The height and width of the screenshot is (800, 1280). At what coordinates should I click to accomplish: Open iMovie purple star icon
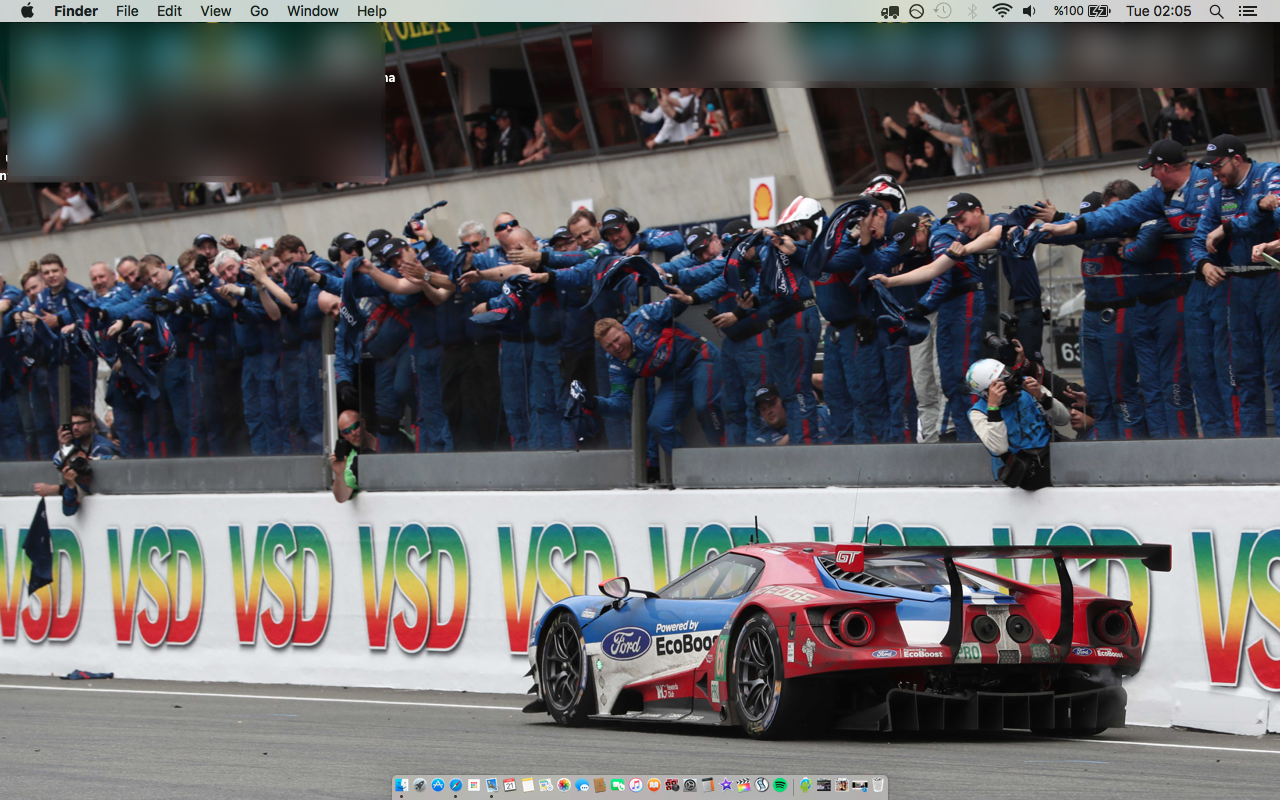click(x=726, y=785)
